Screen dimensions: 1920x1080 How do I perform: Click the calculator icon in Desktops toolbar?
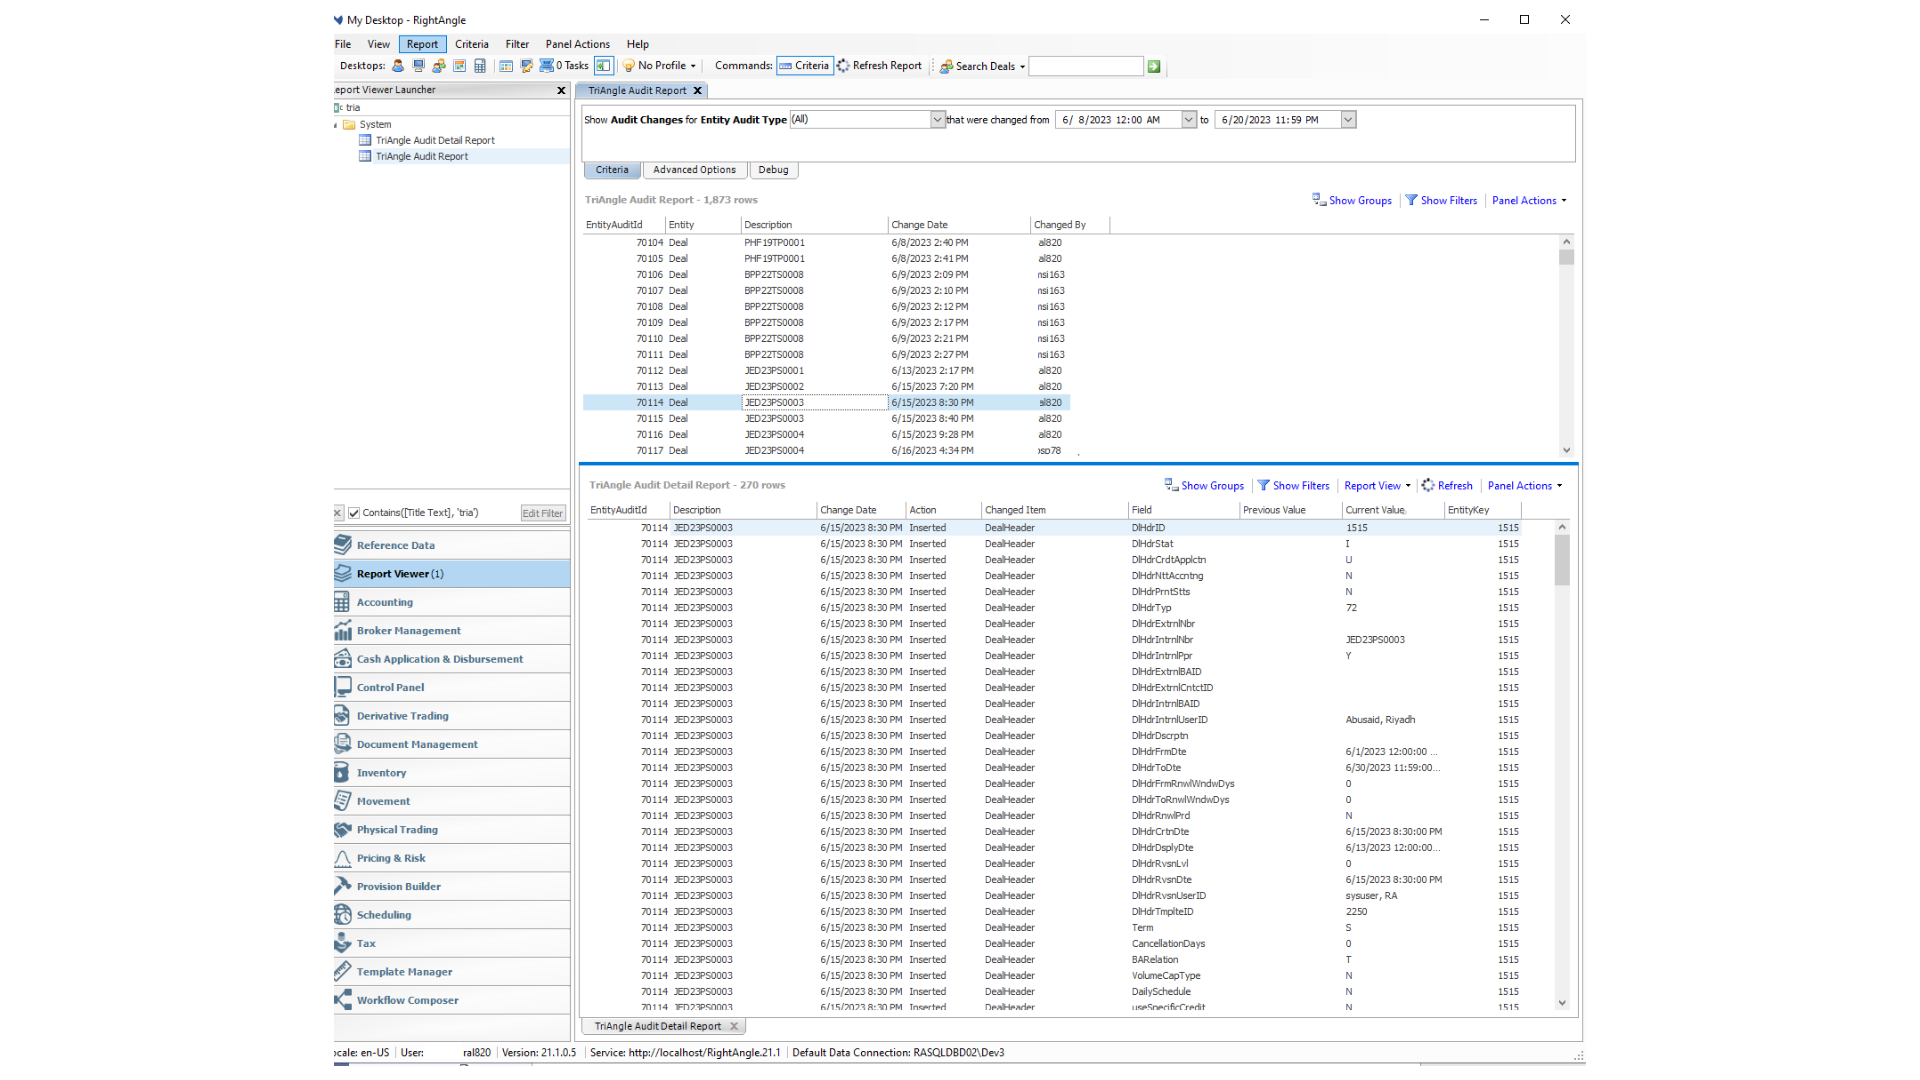click(x=480, y=66)
